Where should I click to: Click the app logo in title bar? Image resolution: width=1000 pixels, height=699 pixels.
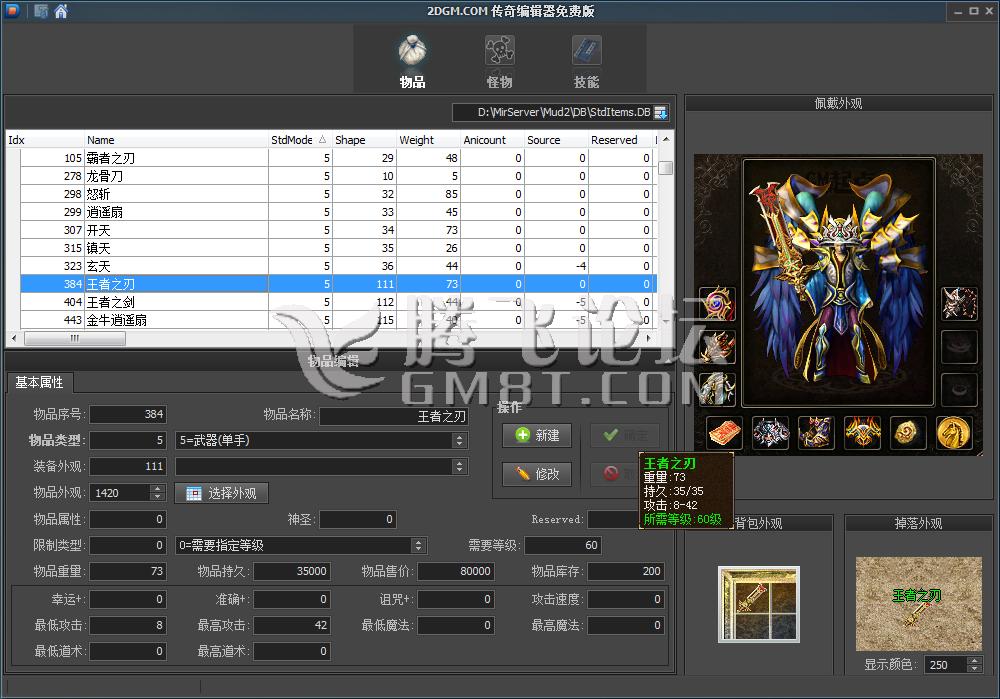point(12,11)
